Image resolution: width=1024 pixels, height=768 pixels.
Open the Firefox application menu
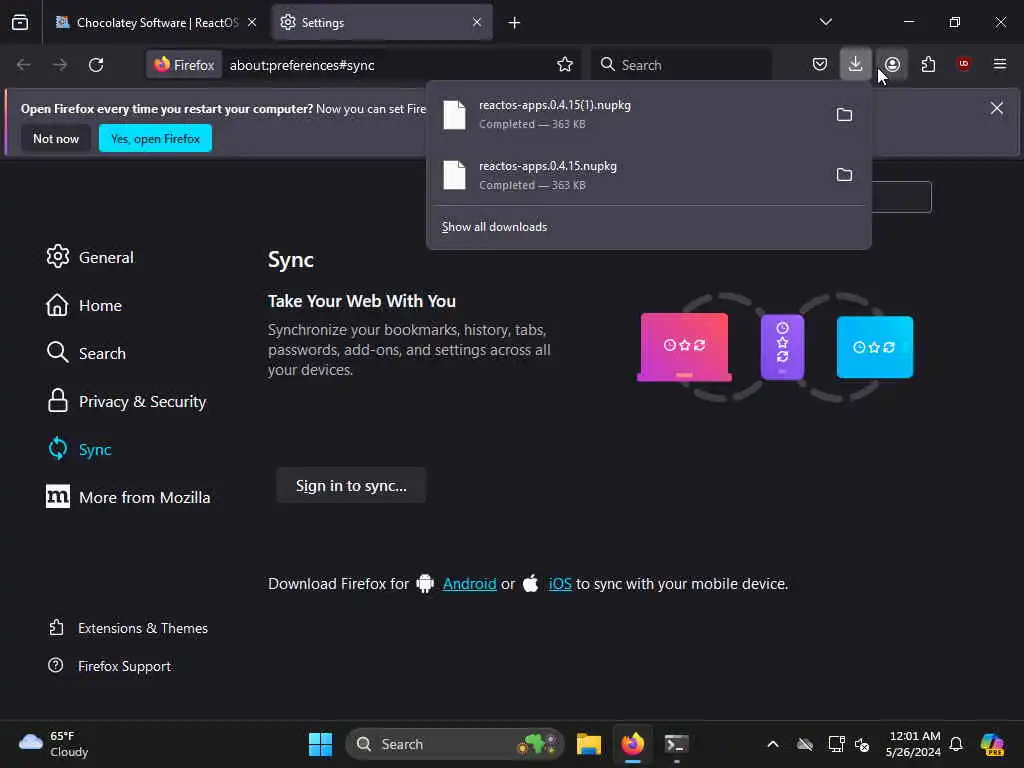[x=1000, y=64]
